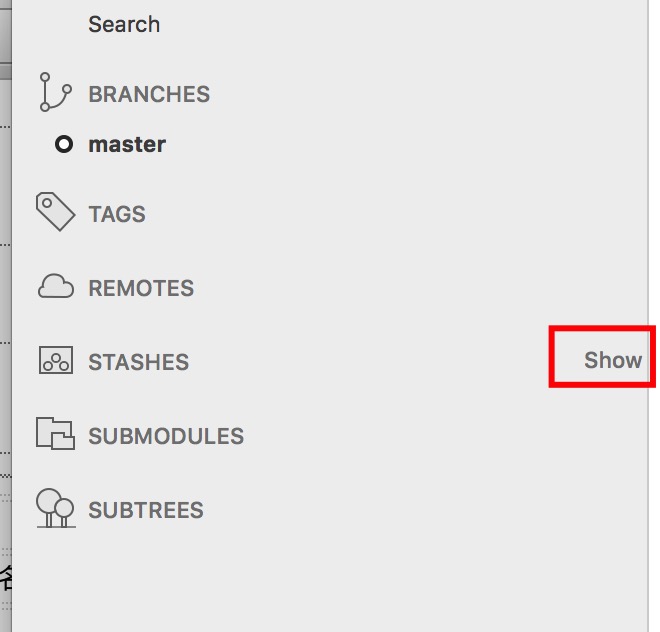The image size is (660, 632).
Task: Open the SUBMODULES section header
Action: [x=166, y=436]
